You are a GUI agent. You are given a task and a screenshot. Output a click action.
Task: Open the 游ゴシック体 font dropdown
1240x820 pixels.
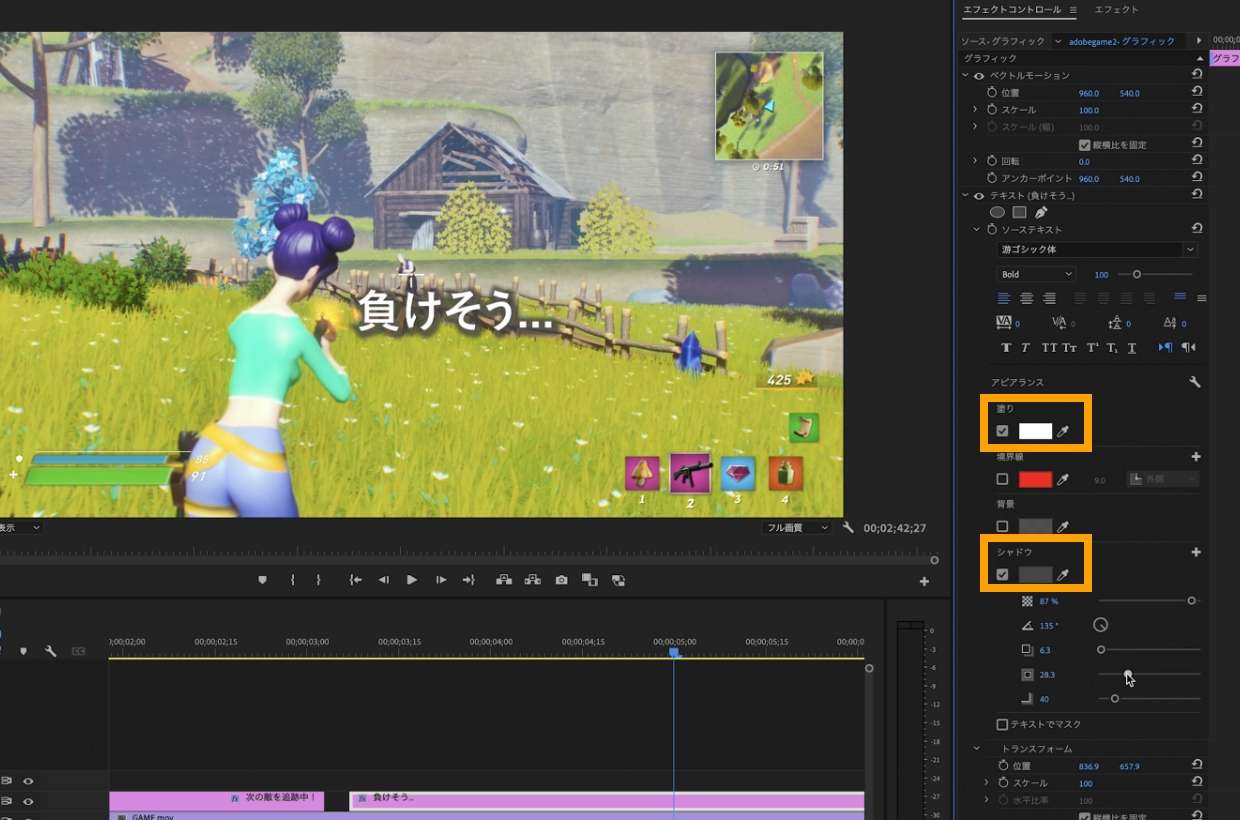tap(1097, 249)
